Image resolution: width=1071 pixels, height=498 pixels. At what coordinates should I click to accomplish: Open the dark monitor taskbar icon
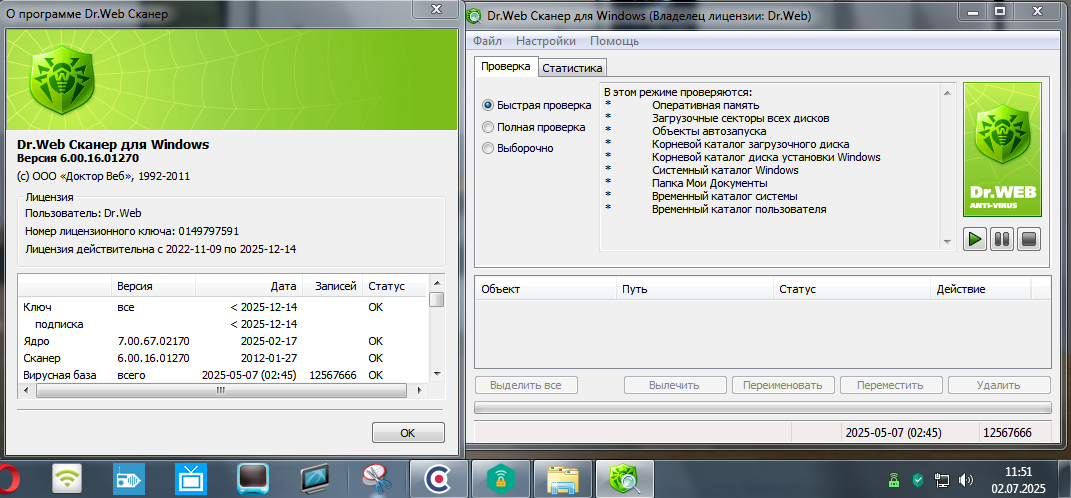pos(253,480)
